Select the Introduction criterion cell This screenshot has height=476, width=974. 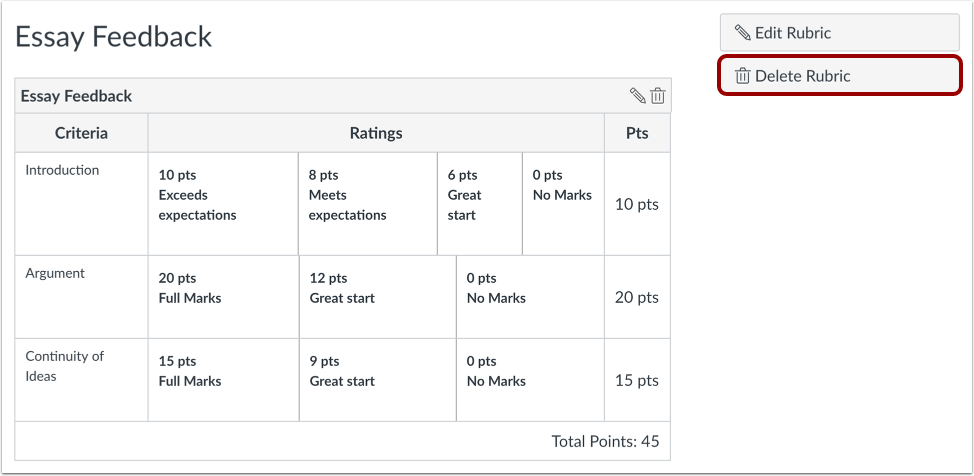pos(62,170)
